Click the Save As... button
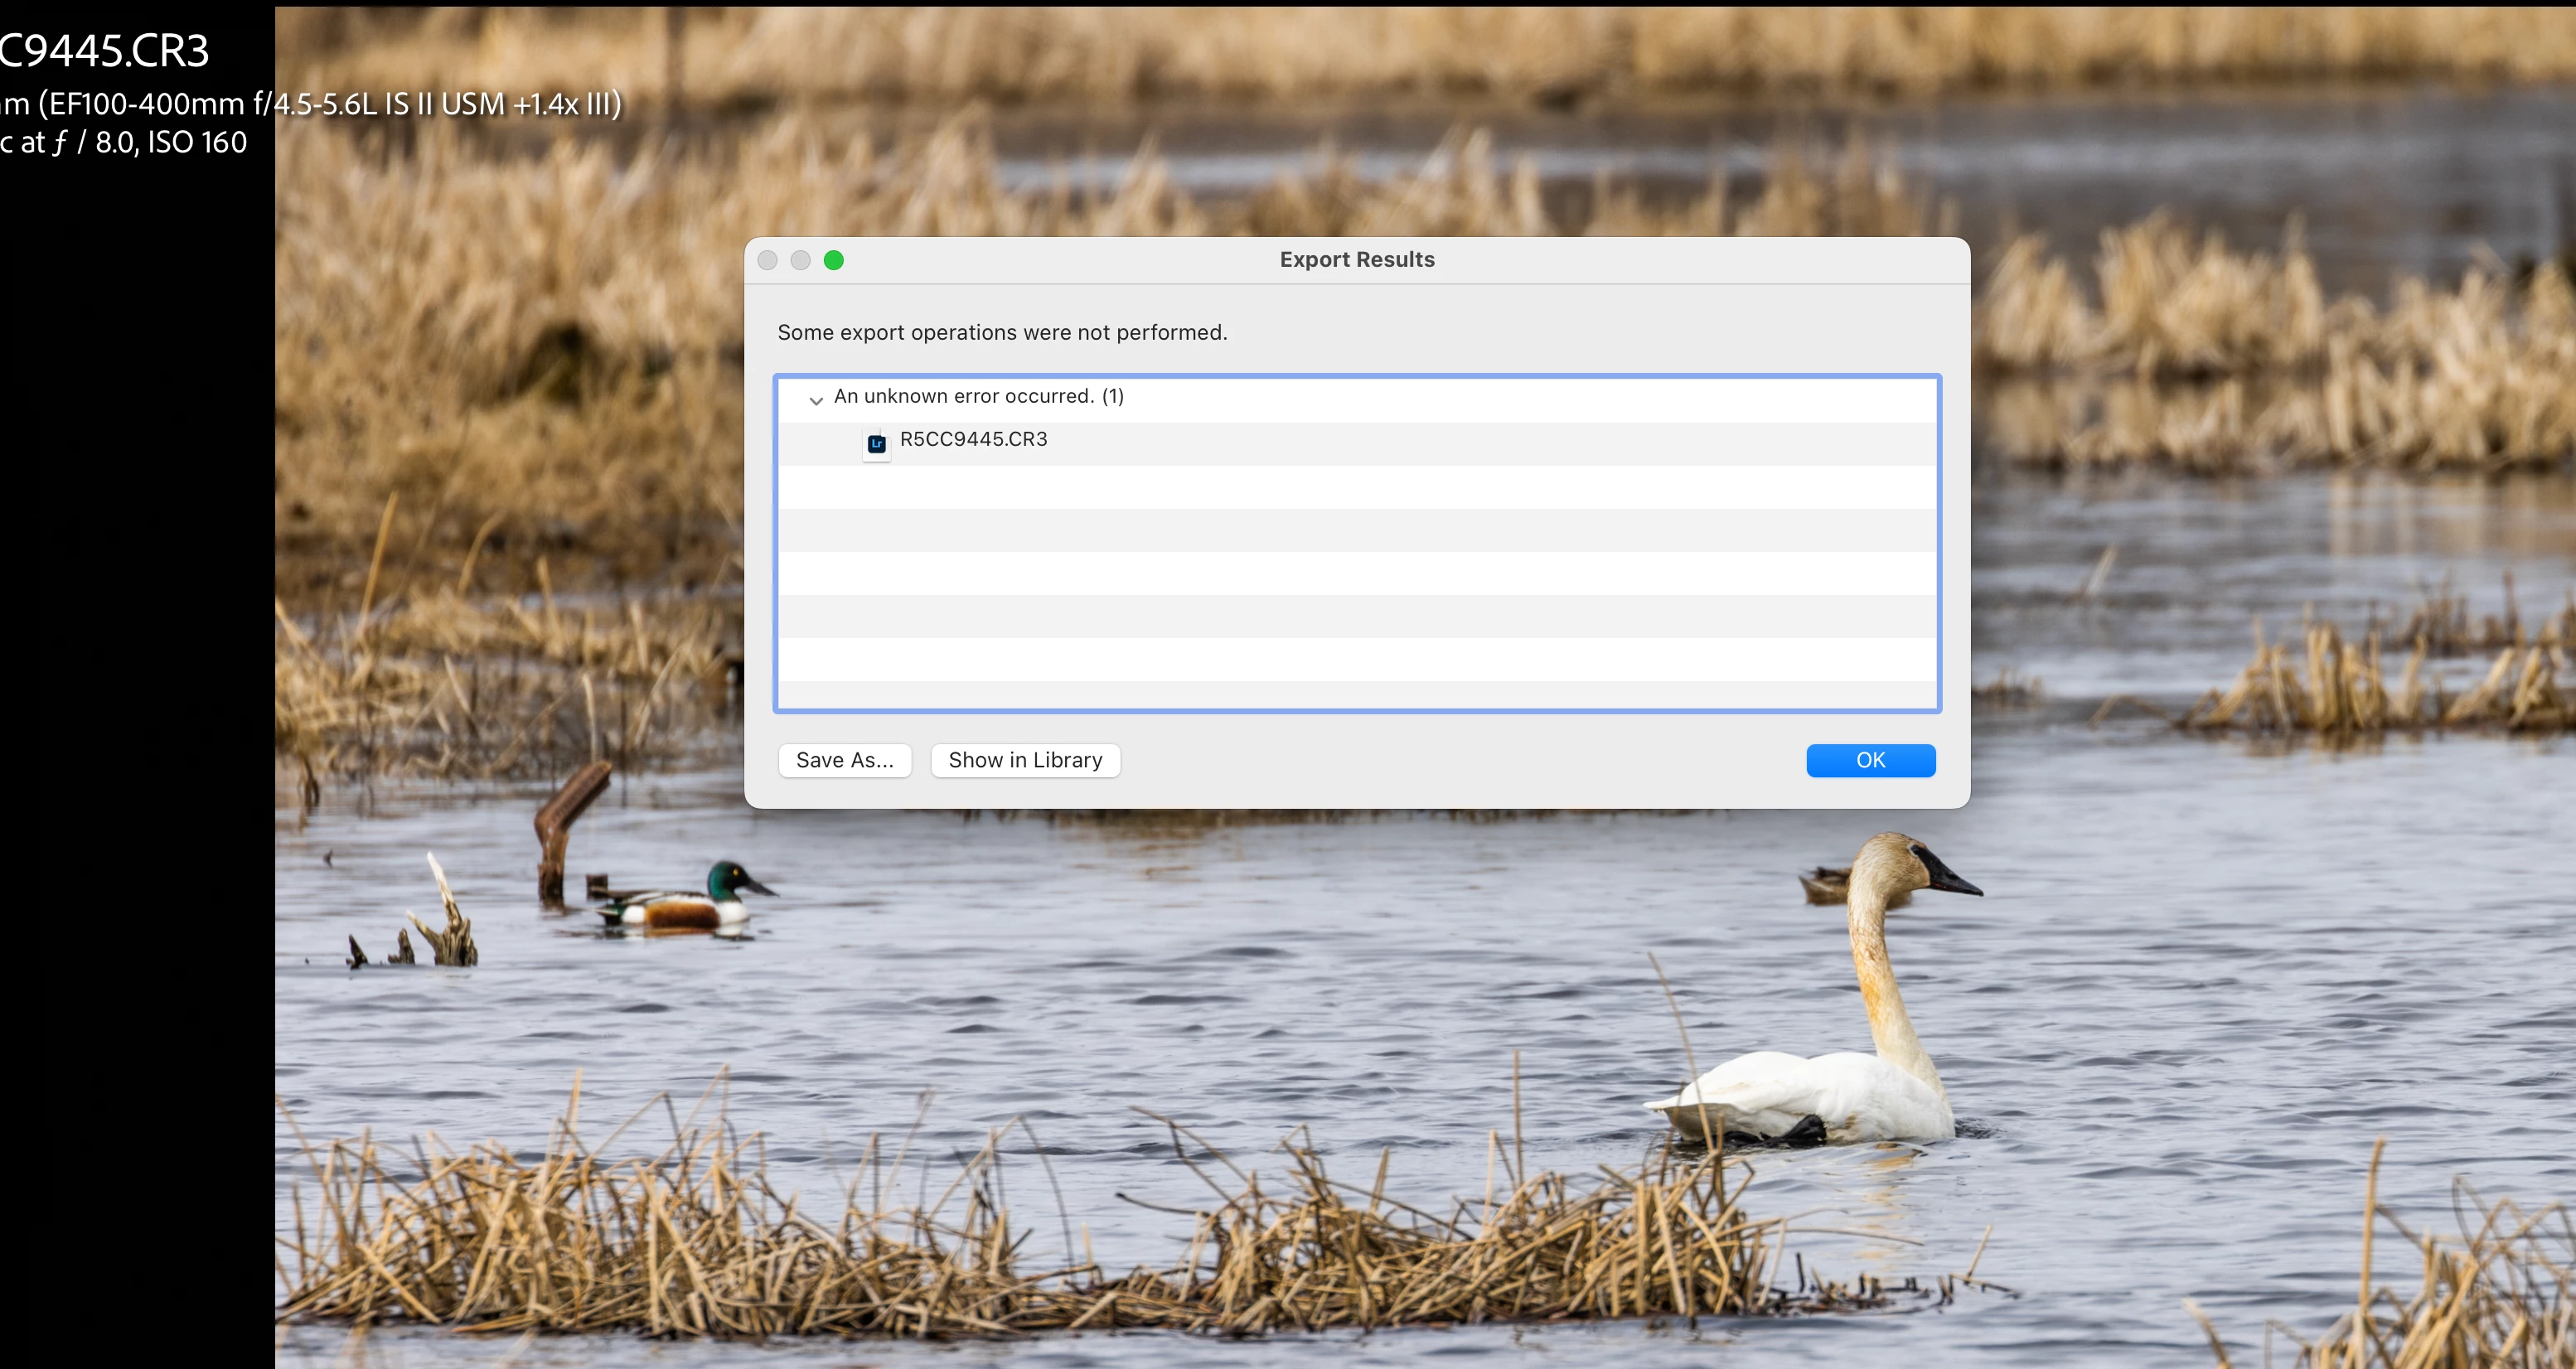The width and height of the screenshot is (2576, 1369). (844, 760)
